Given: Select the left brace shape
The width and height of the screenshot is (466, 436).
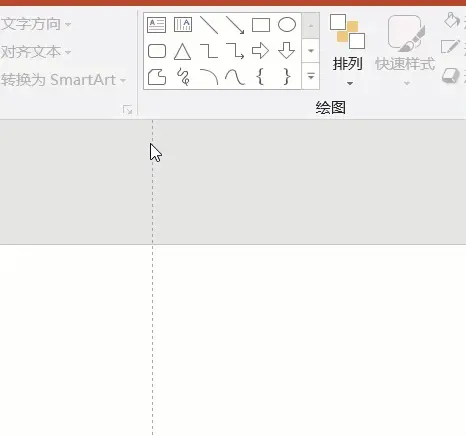Looking at the screenshot, I should [261, 77].
